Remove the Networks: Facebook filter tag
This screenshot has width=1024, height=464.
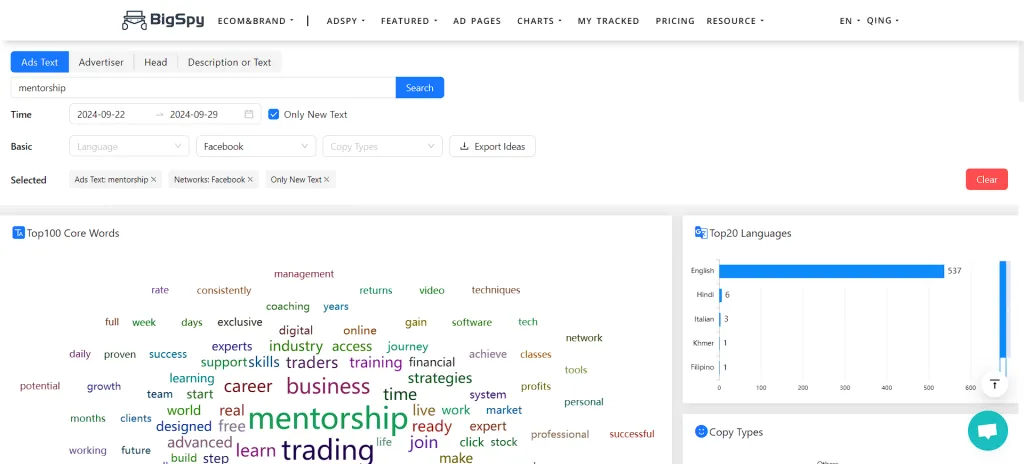tap(250, 180)
